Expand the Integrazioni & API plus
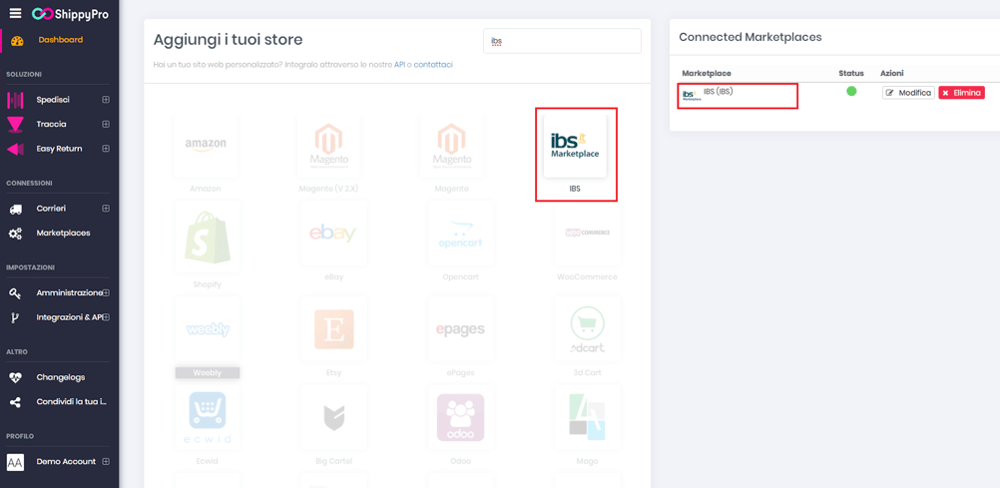Image resolution: width=1000 pixels, height=488 pixels. 107,317
